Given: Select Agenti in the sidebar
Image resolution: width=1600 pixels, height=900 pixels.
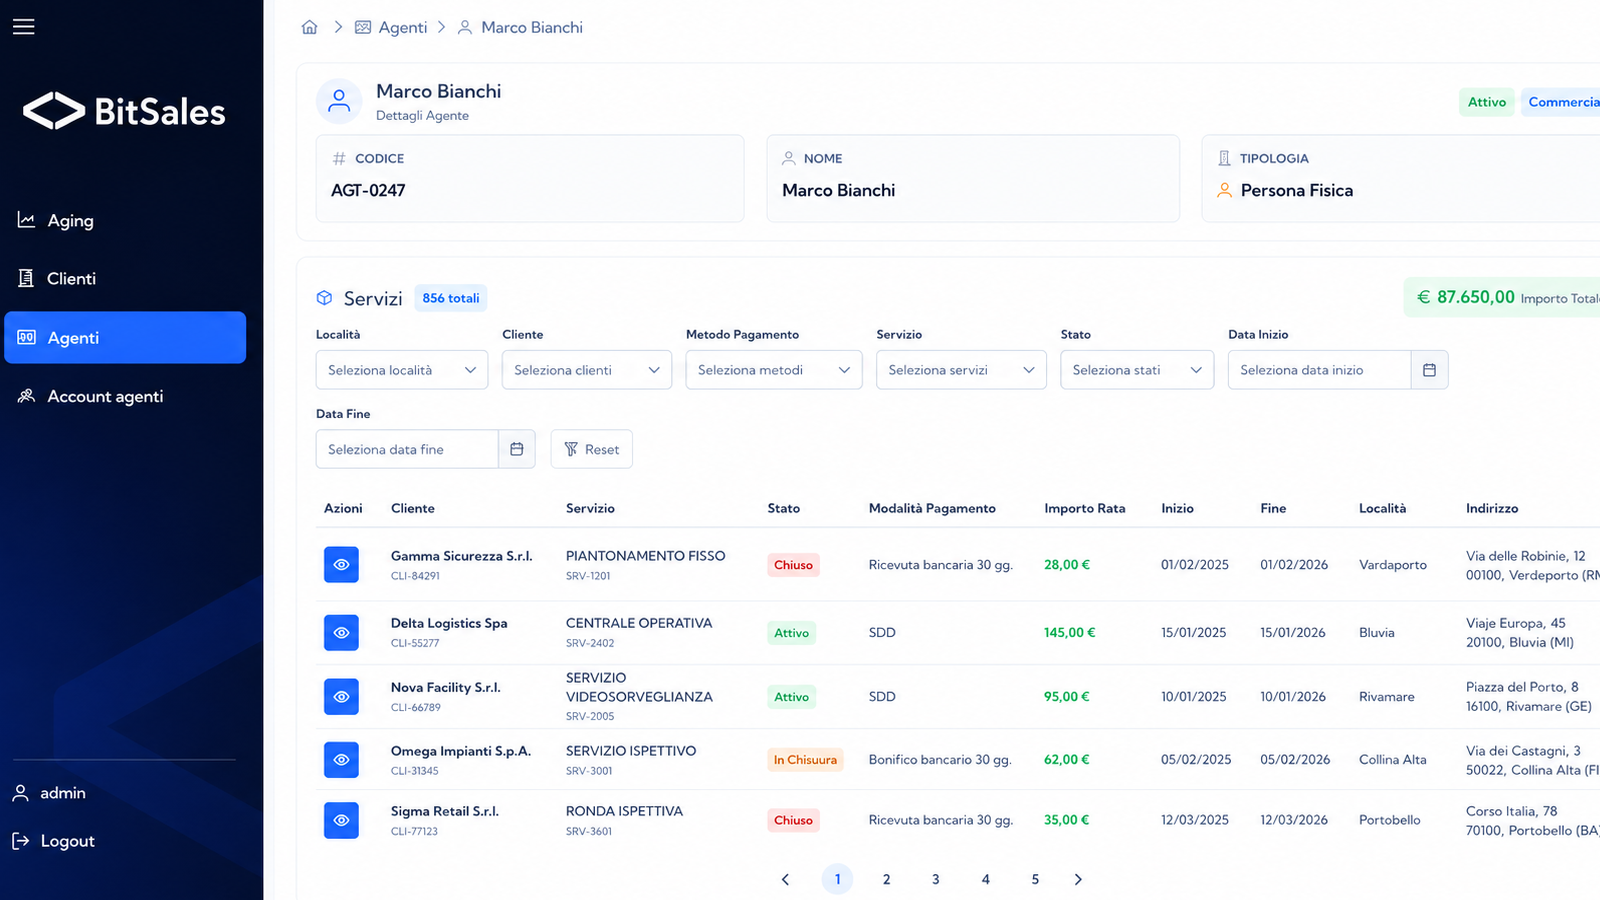Looking at the screenshot, I should point(125,338).
